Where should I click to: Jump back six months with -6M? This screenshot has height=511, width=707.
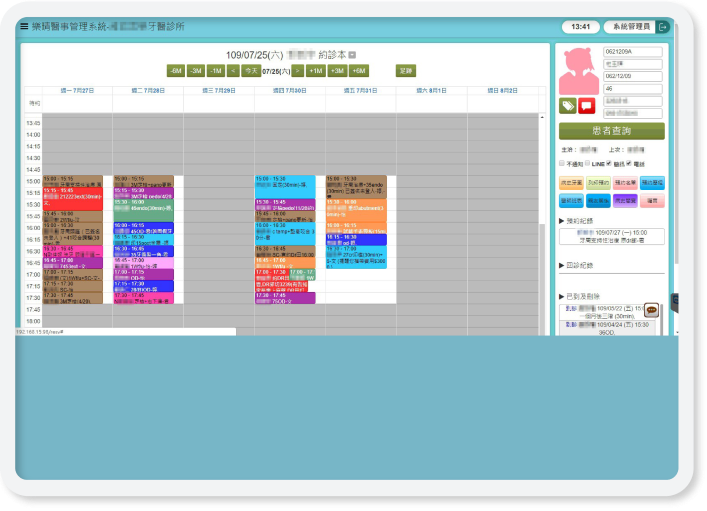pyautogui.click(x=176, y=71)
